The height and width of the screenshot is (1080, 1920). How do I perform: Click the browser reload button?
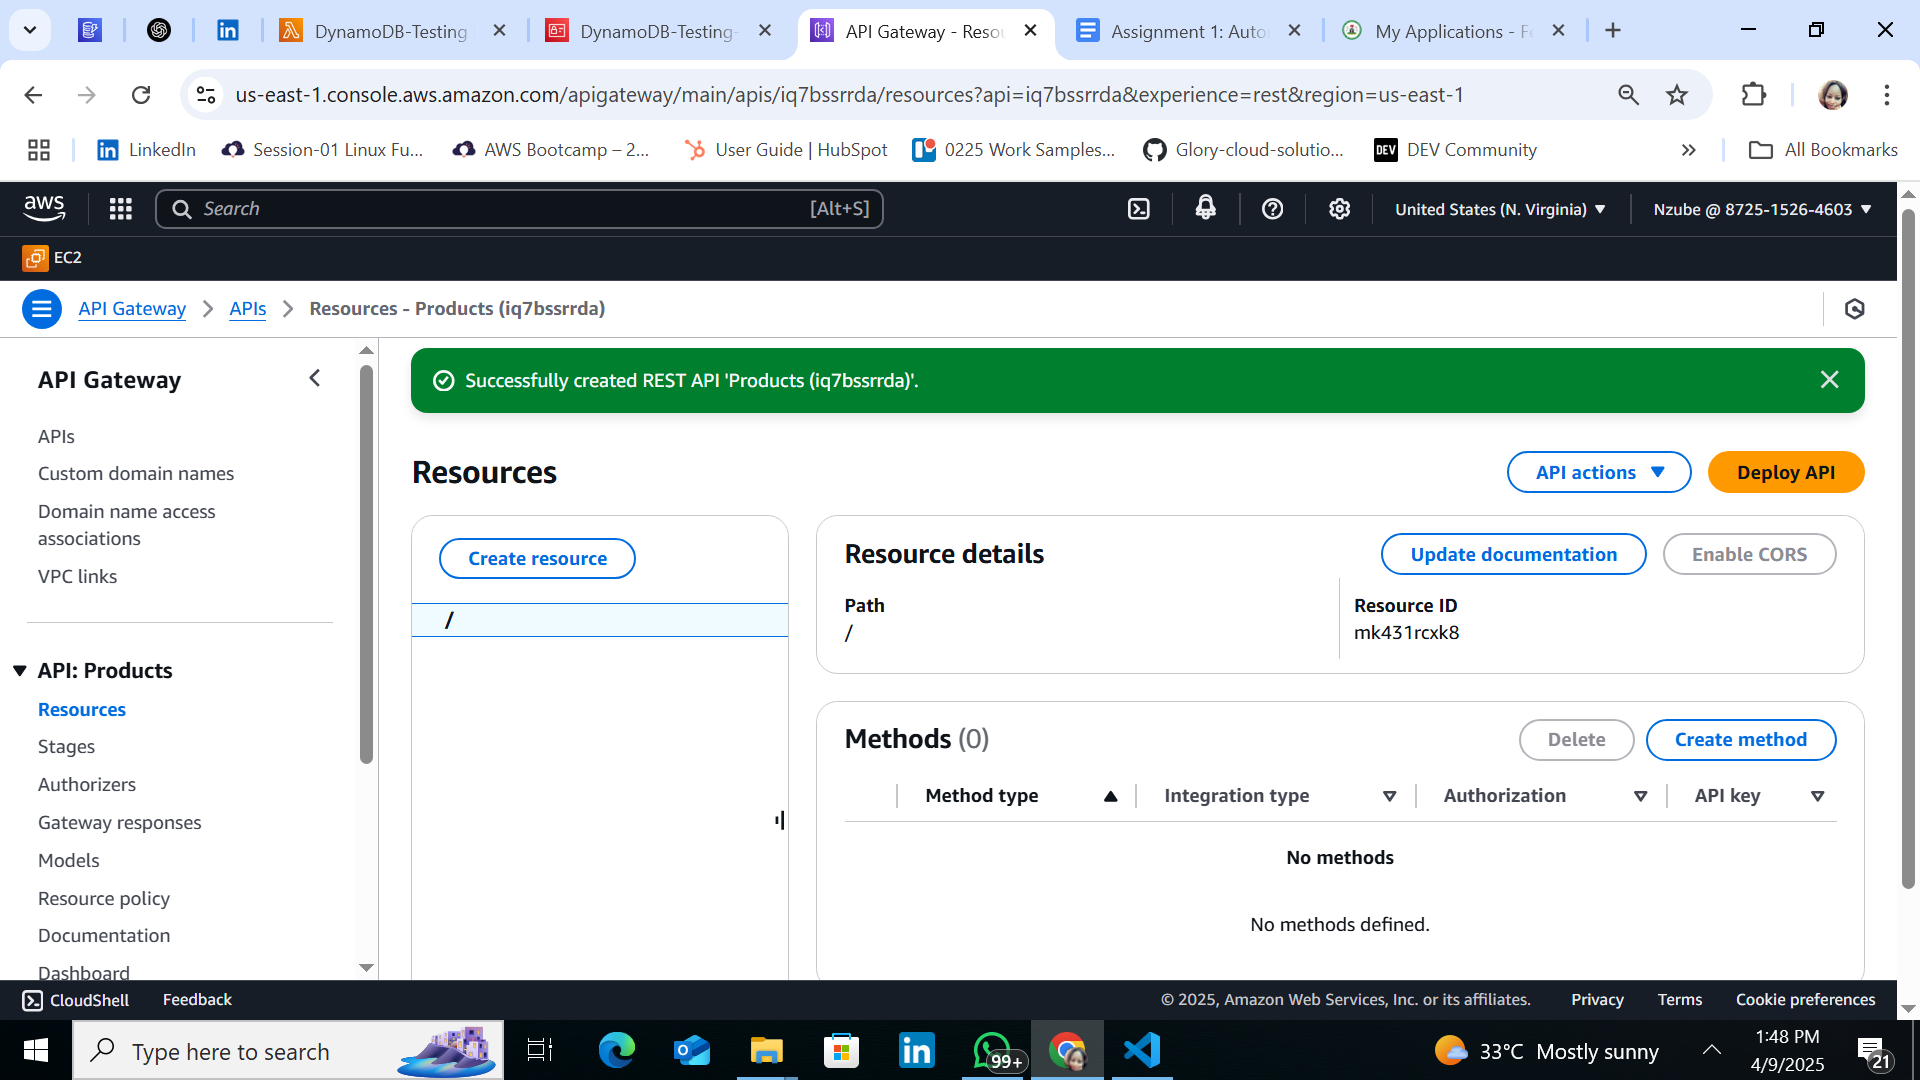(x=141, y=95)
